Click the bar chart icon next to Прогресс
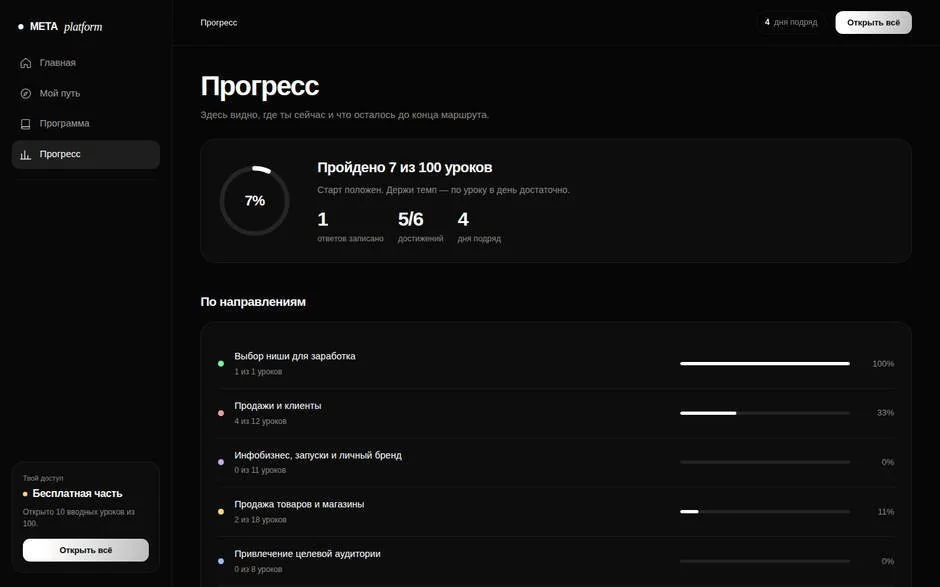This screenshot has height=587, width=940. (x=25, y=155)
